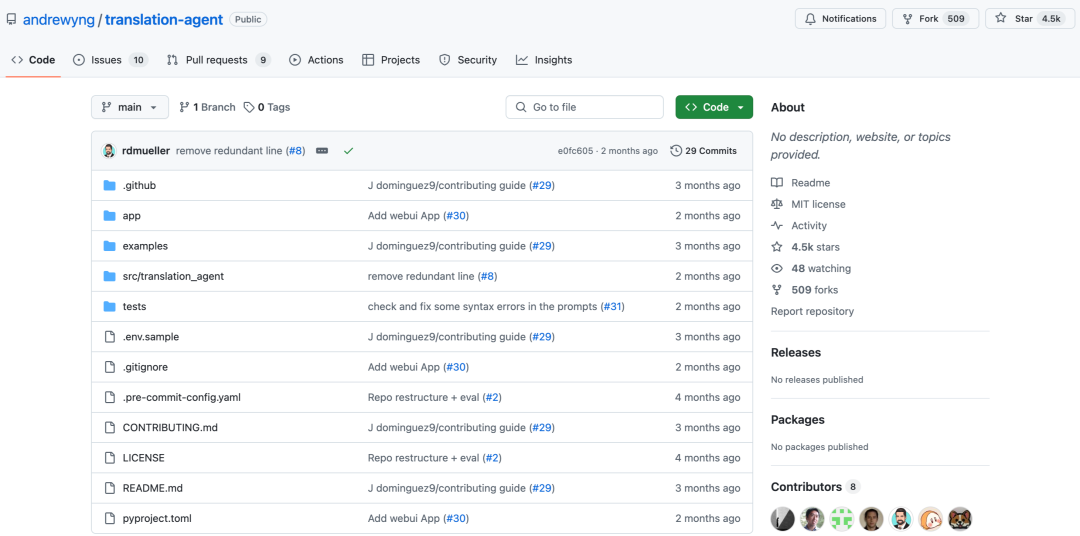1080x536 pixels.
Task: Click the rdmueller author name
Action: coord(145,150)
